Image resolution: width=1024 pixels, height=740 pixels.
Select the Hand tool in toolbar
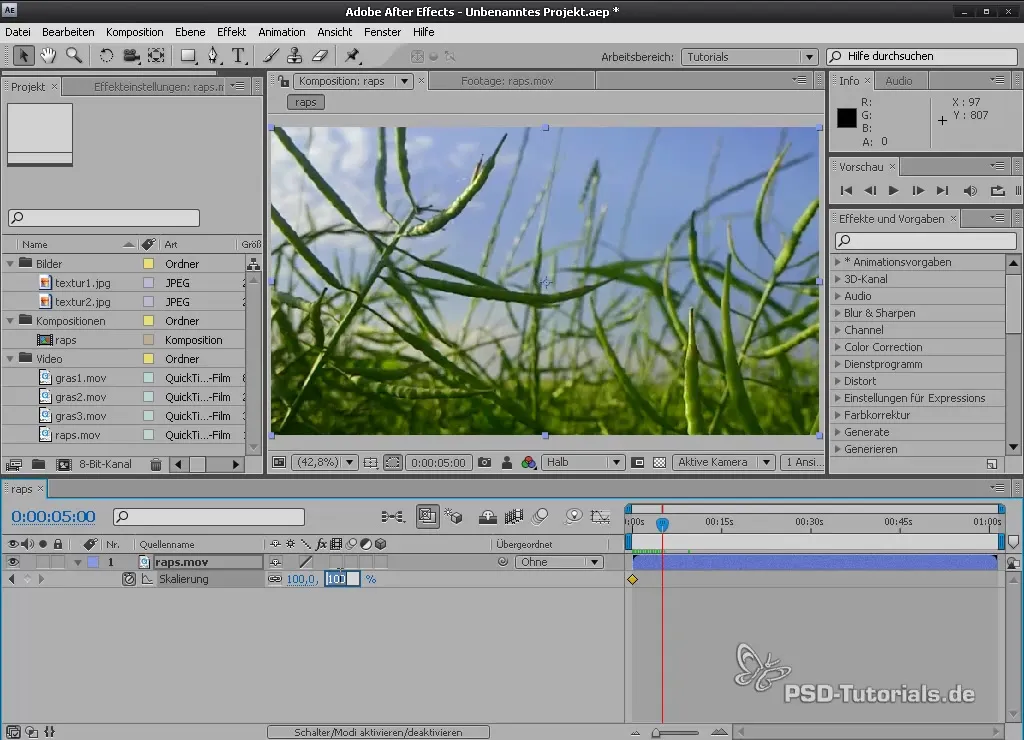[49, 56]
